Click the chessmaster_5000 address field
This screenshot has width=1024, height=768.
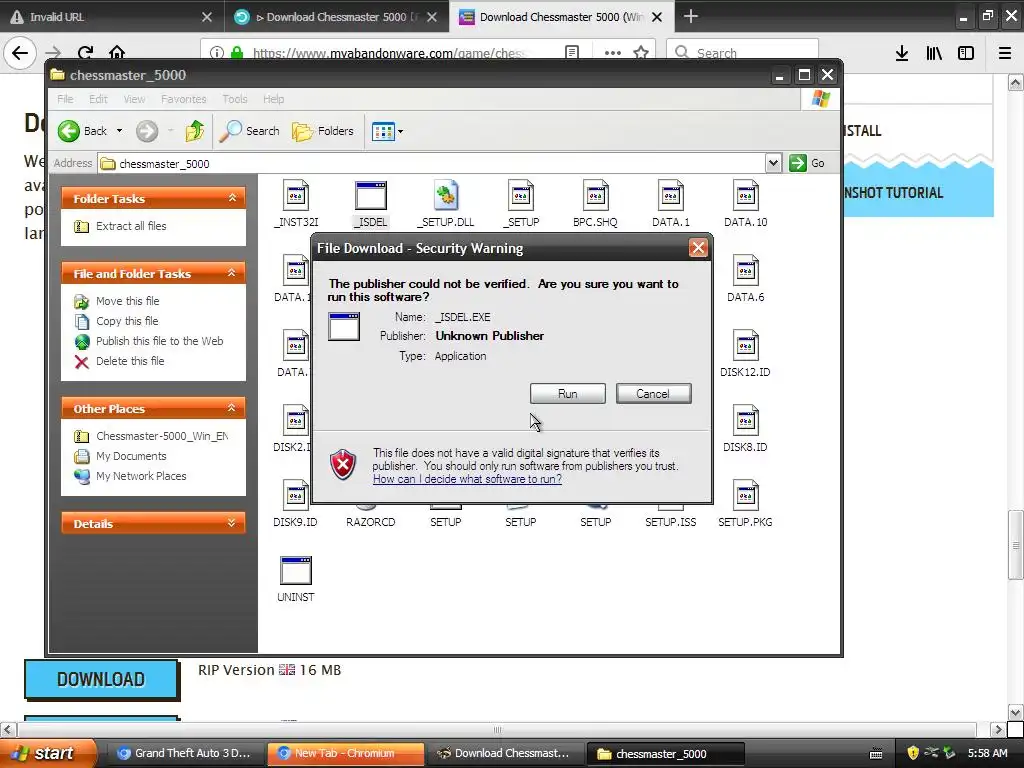431,163
